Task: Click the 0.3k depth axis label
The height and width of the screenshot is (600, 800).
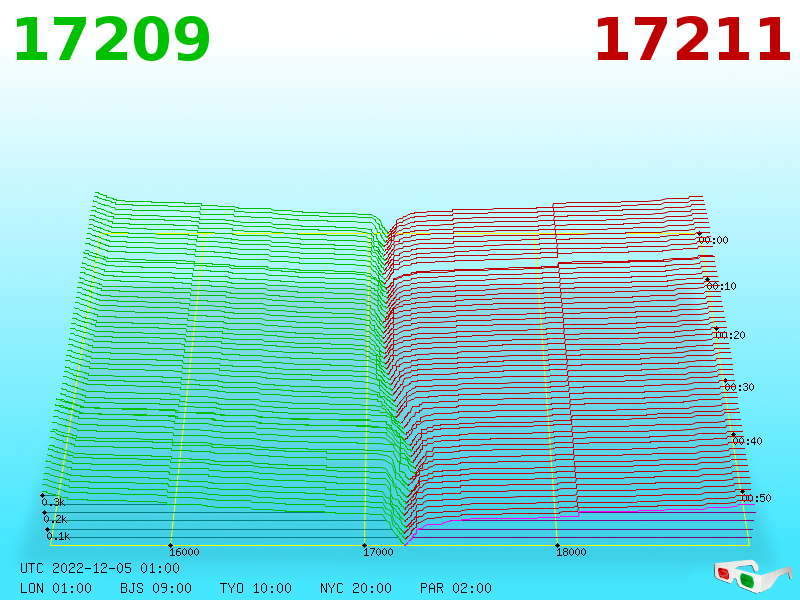Action: point(53,502)
